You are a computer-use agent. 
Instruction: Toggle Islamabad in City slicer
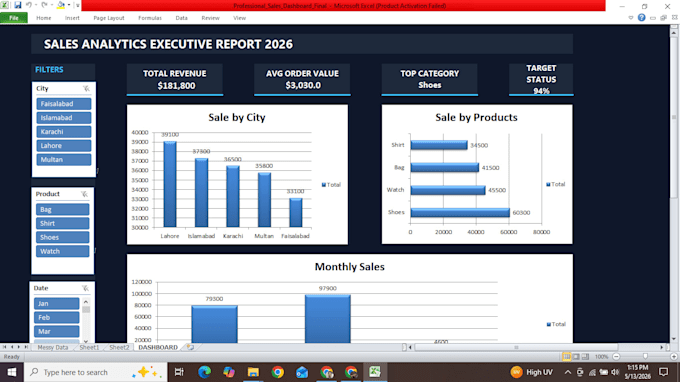coord(64,118)
